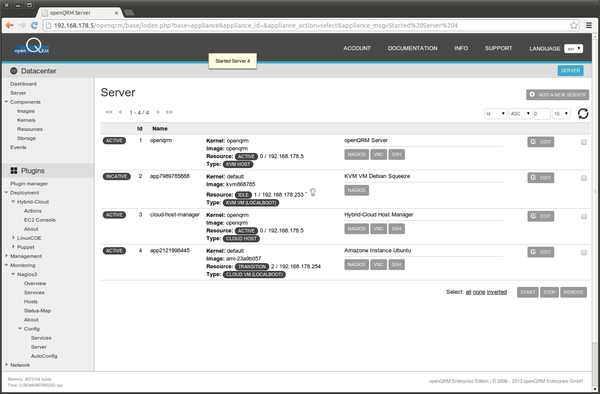Click the select inverted link

coord(497,292)
